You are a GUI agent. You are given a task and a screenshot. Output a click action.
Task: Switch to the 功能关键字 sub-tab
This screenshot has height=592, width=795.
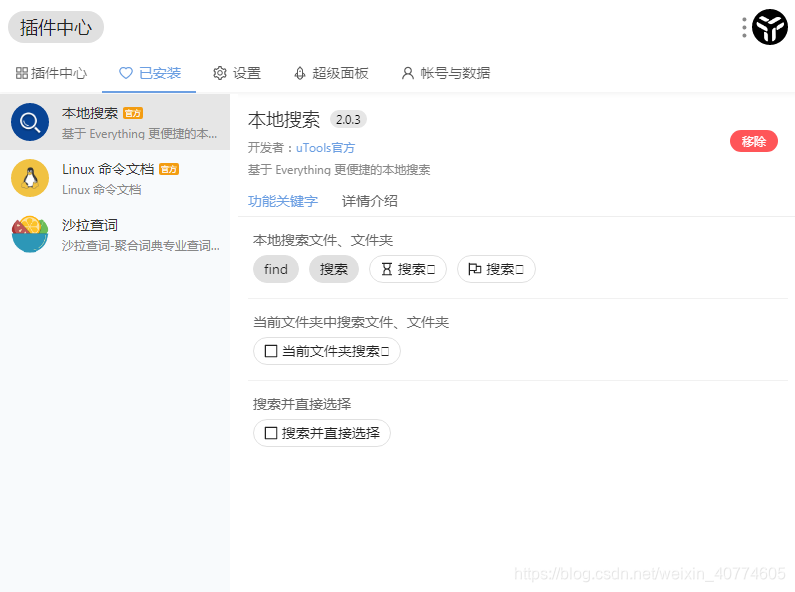pos(283,201)
